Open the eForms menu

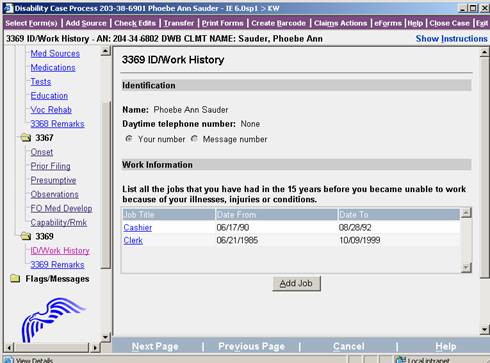[x=388, y=23]
